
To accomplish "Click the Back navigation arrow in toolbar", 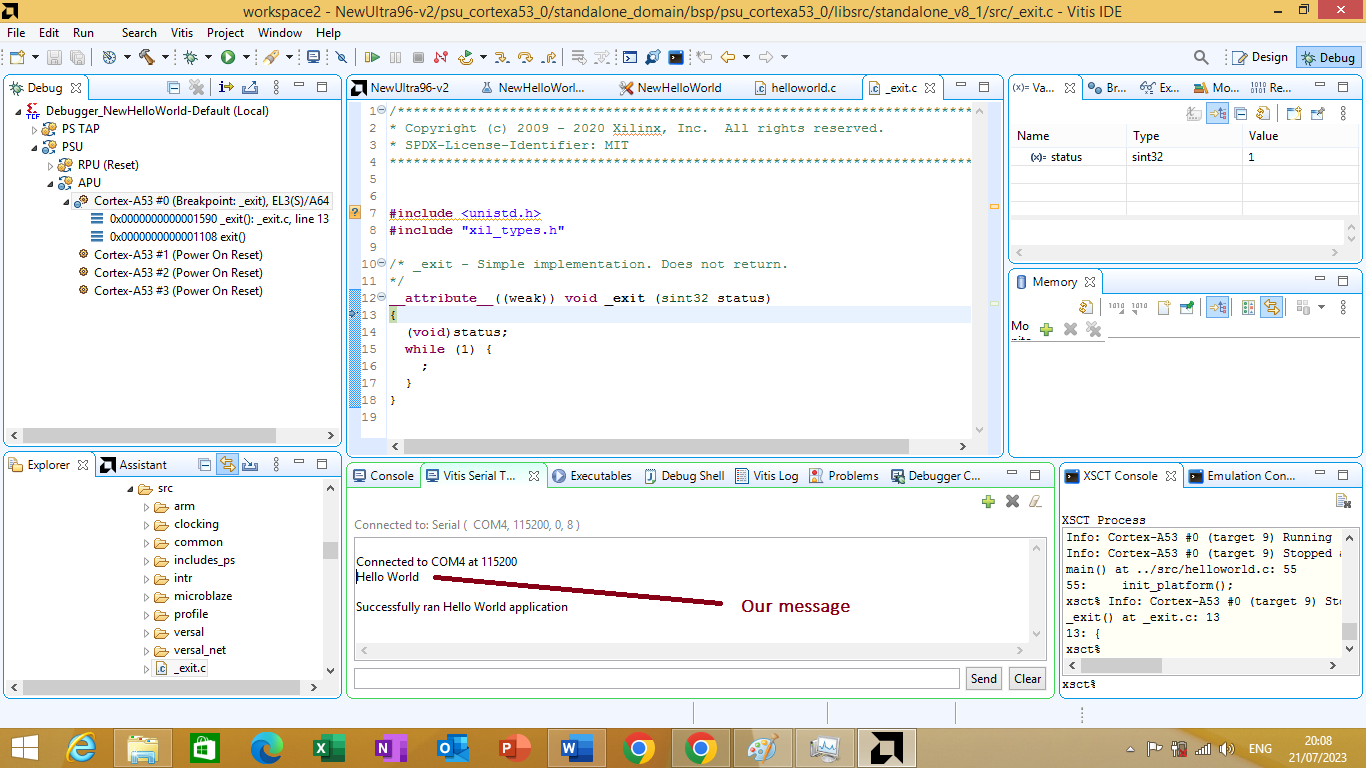I will click(x=728, y=57).
